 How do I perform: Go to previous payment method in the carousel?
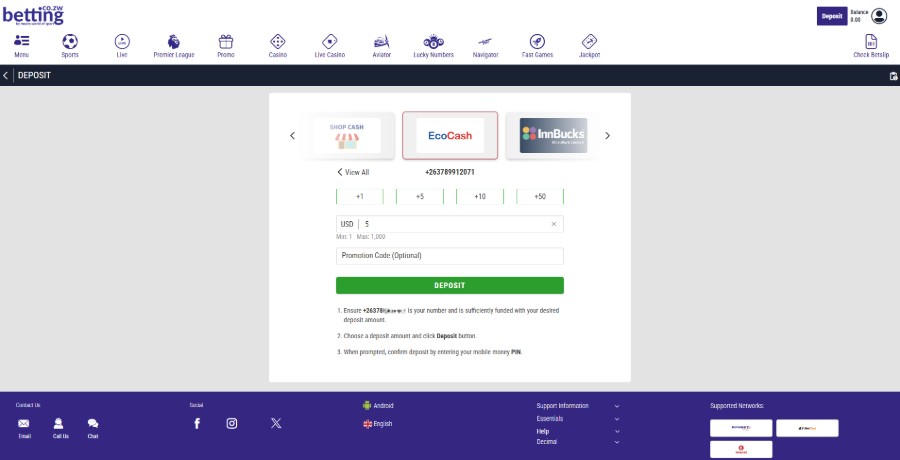tap(292, 136)
